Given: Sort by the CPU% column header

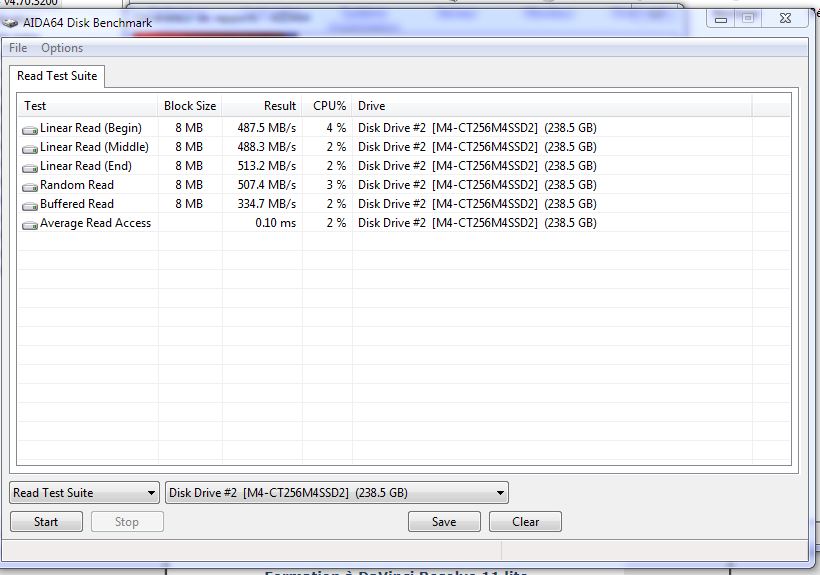Looking at the screenshot, I should 327,106.
